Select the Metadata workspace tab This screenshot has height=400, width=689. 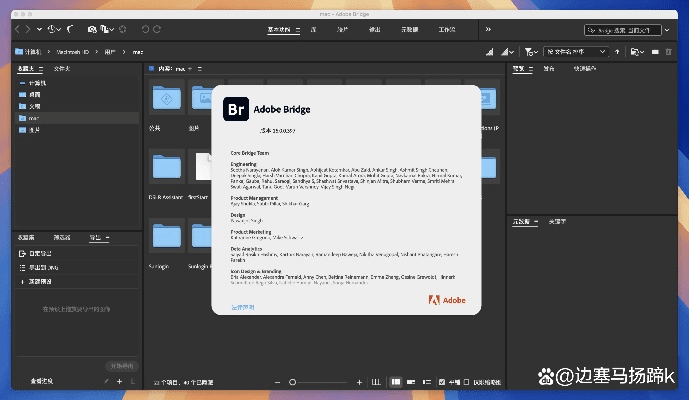point(410,30)
